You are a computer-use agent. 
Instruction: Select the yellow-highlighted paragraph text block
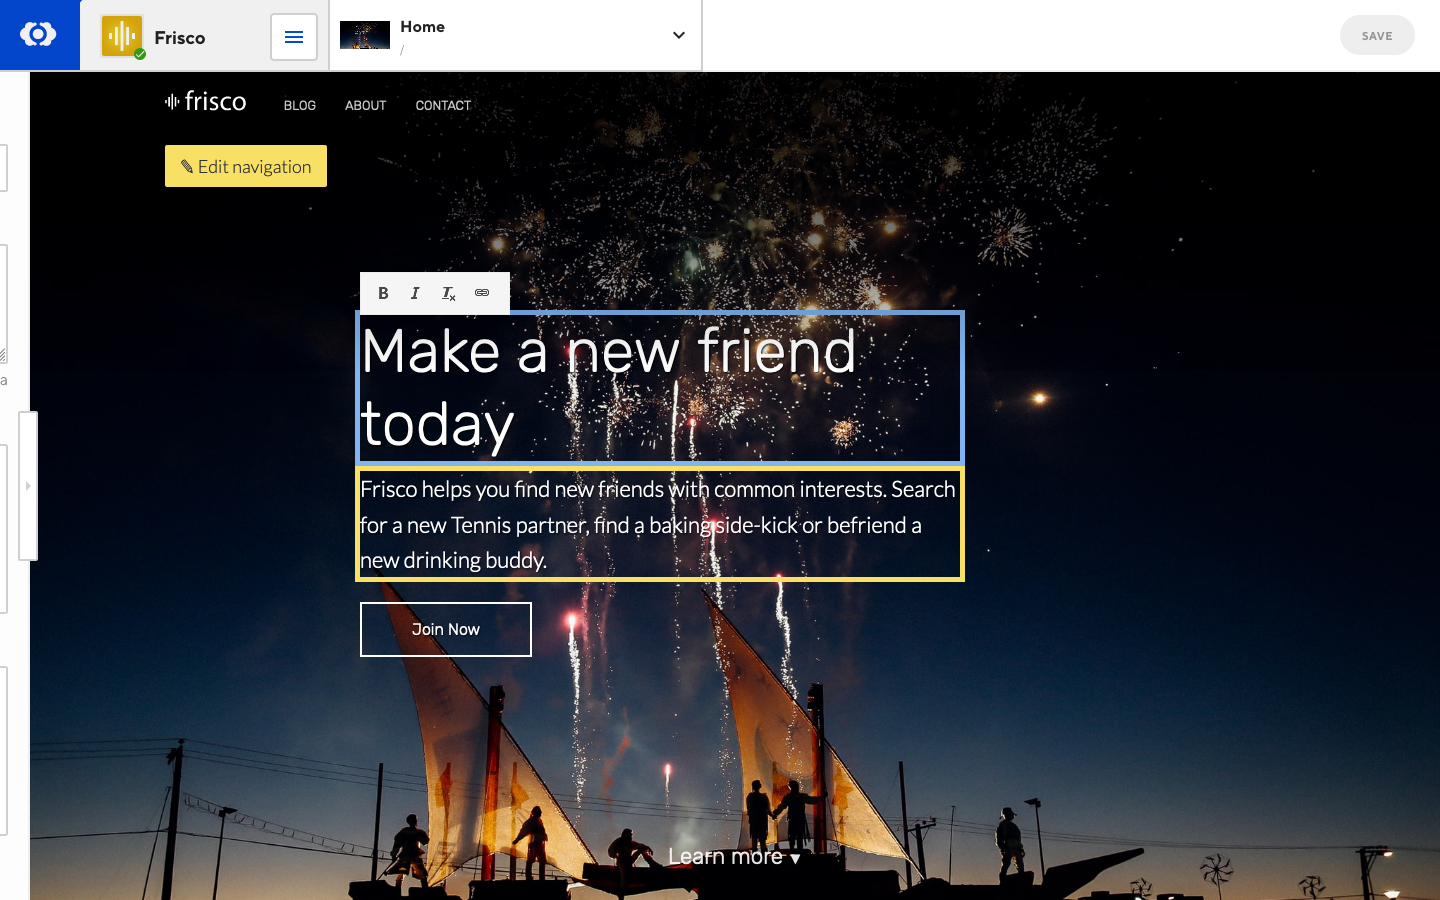click(660, 524)
